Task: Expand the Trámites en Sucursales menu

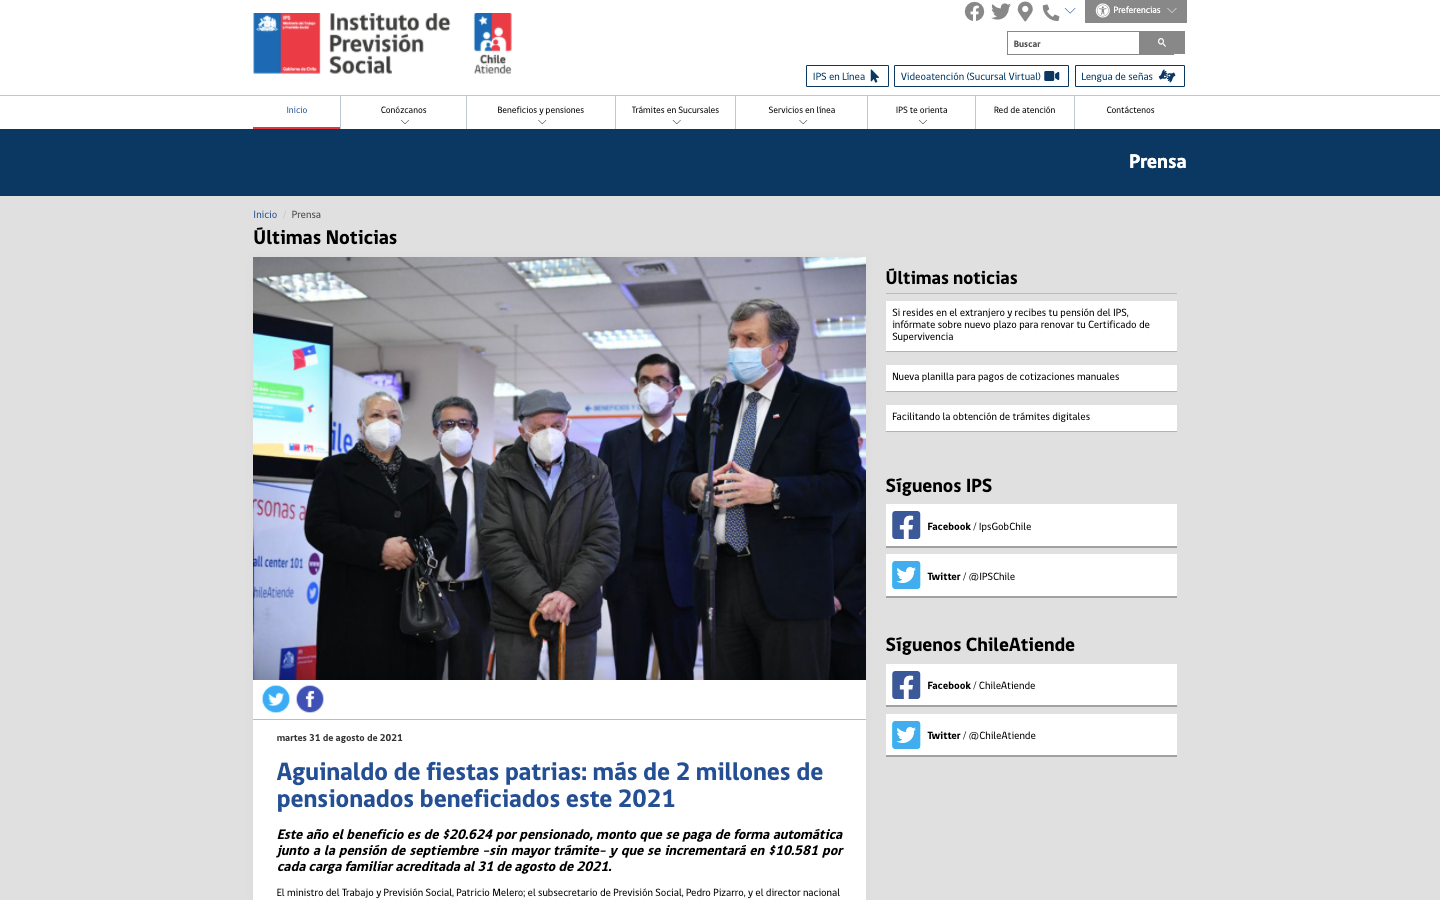Action: click(675, 112)
